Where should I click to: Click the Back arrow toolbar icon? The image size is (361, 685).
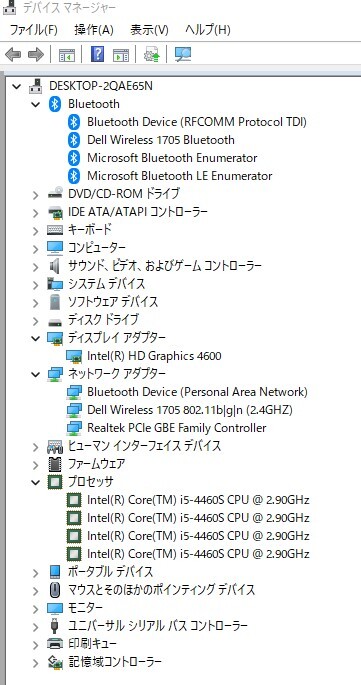point(13,55)
